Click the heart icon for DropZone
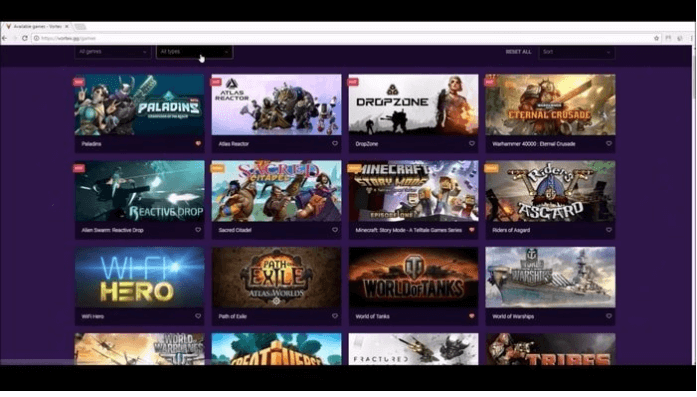The height and width of the screenshot is (397, 697). (x=472, y=144)
